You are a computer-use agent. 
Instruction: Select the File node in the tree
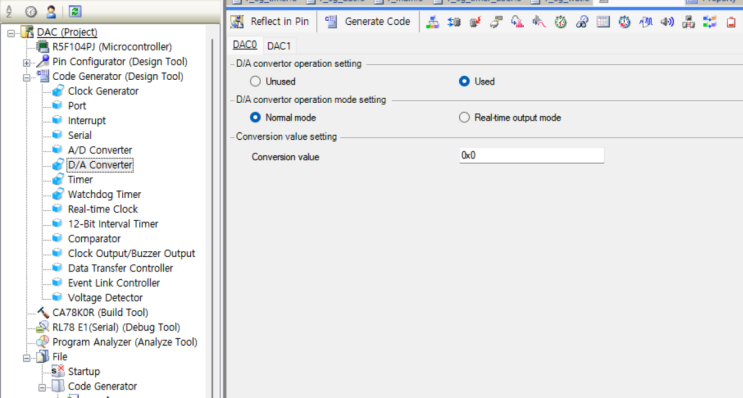pyautogui.click(x=60, y=356)
